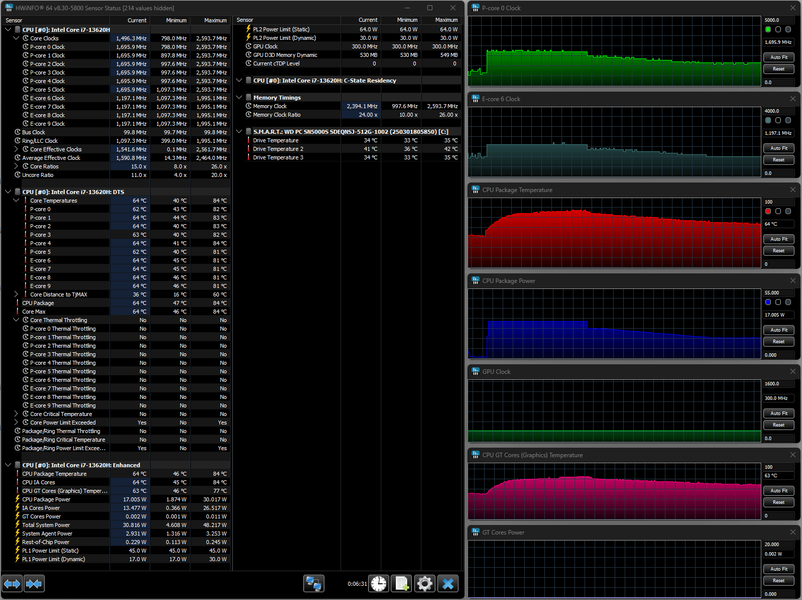Click the collapse columns arrows icon
This screenshot has height=600, width=802.
(x=34, y=583)
